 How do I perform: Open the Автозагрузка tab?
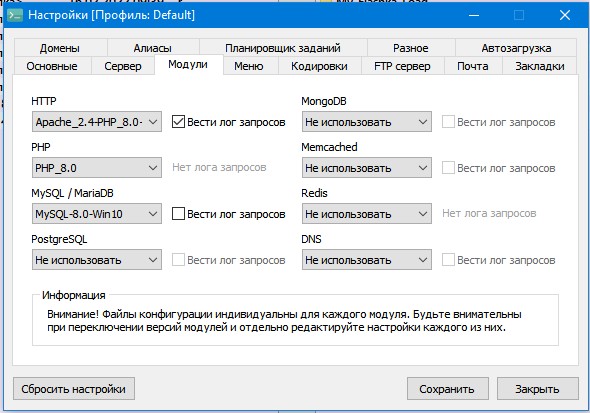(x=516, y=48)
